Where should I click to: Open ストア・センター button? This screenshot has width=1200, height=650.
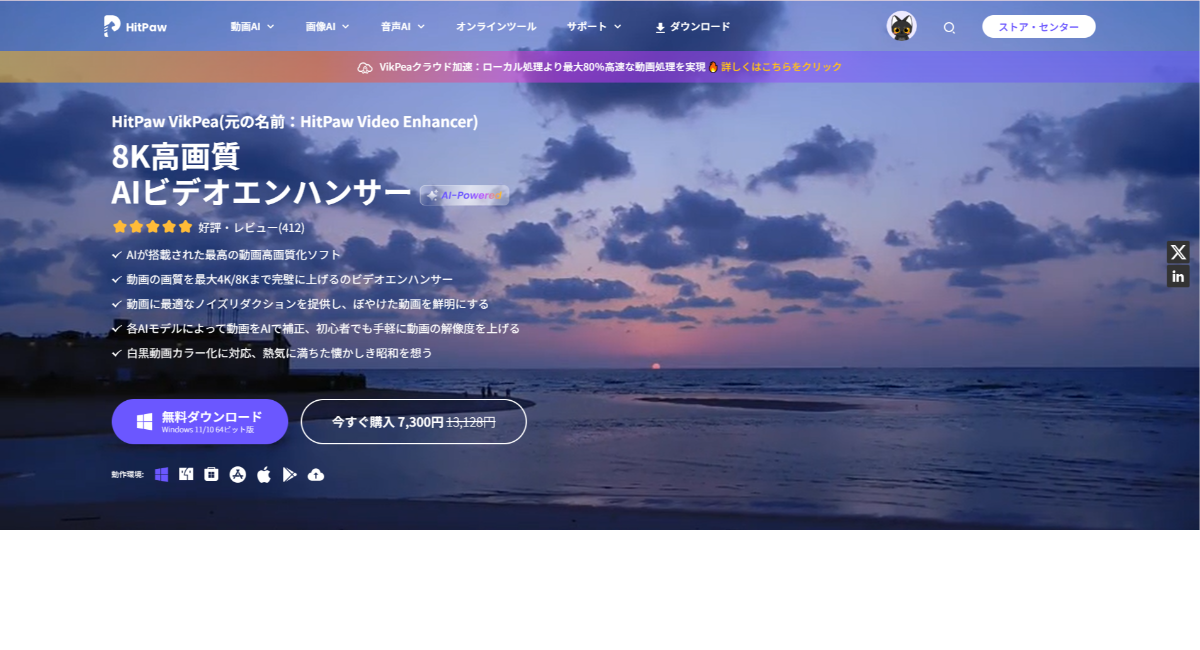point(1038,27)
